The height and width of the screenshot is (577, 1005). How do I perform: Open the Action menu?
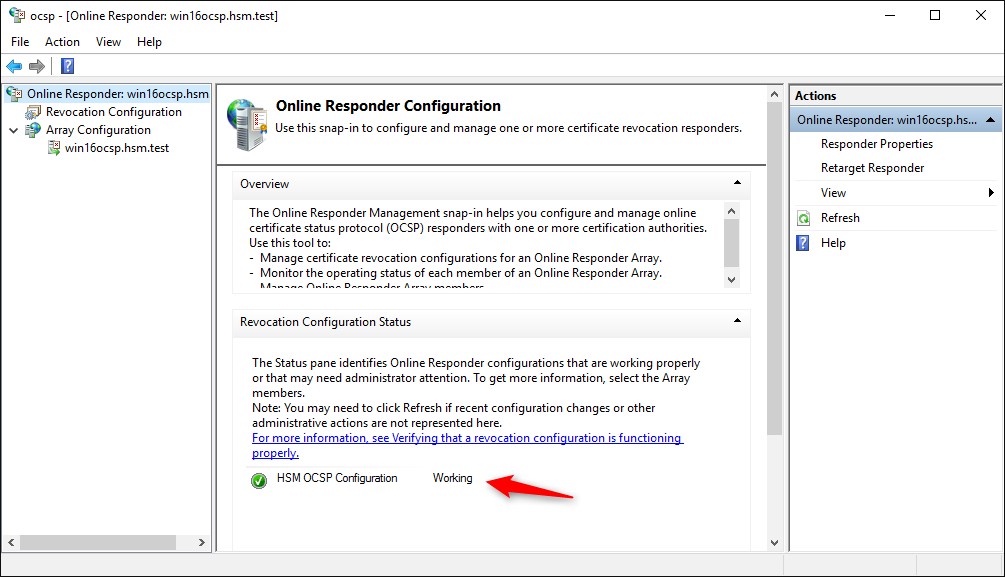pos(62,42)
